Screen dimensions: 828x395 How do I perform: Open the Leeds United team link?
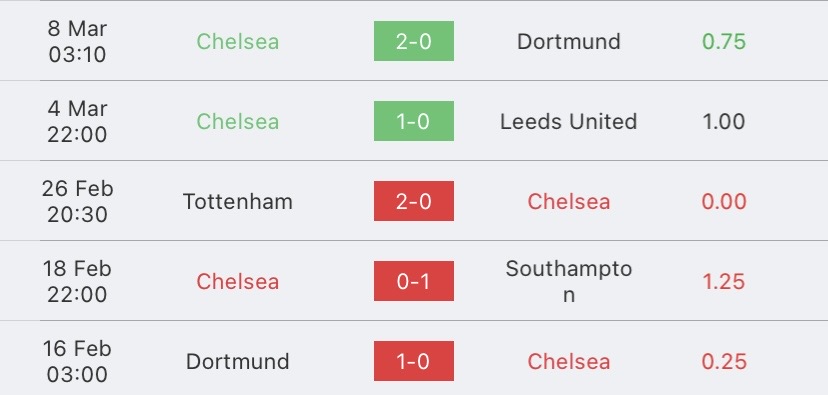pos(569,121)
